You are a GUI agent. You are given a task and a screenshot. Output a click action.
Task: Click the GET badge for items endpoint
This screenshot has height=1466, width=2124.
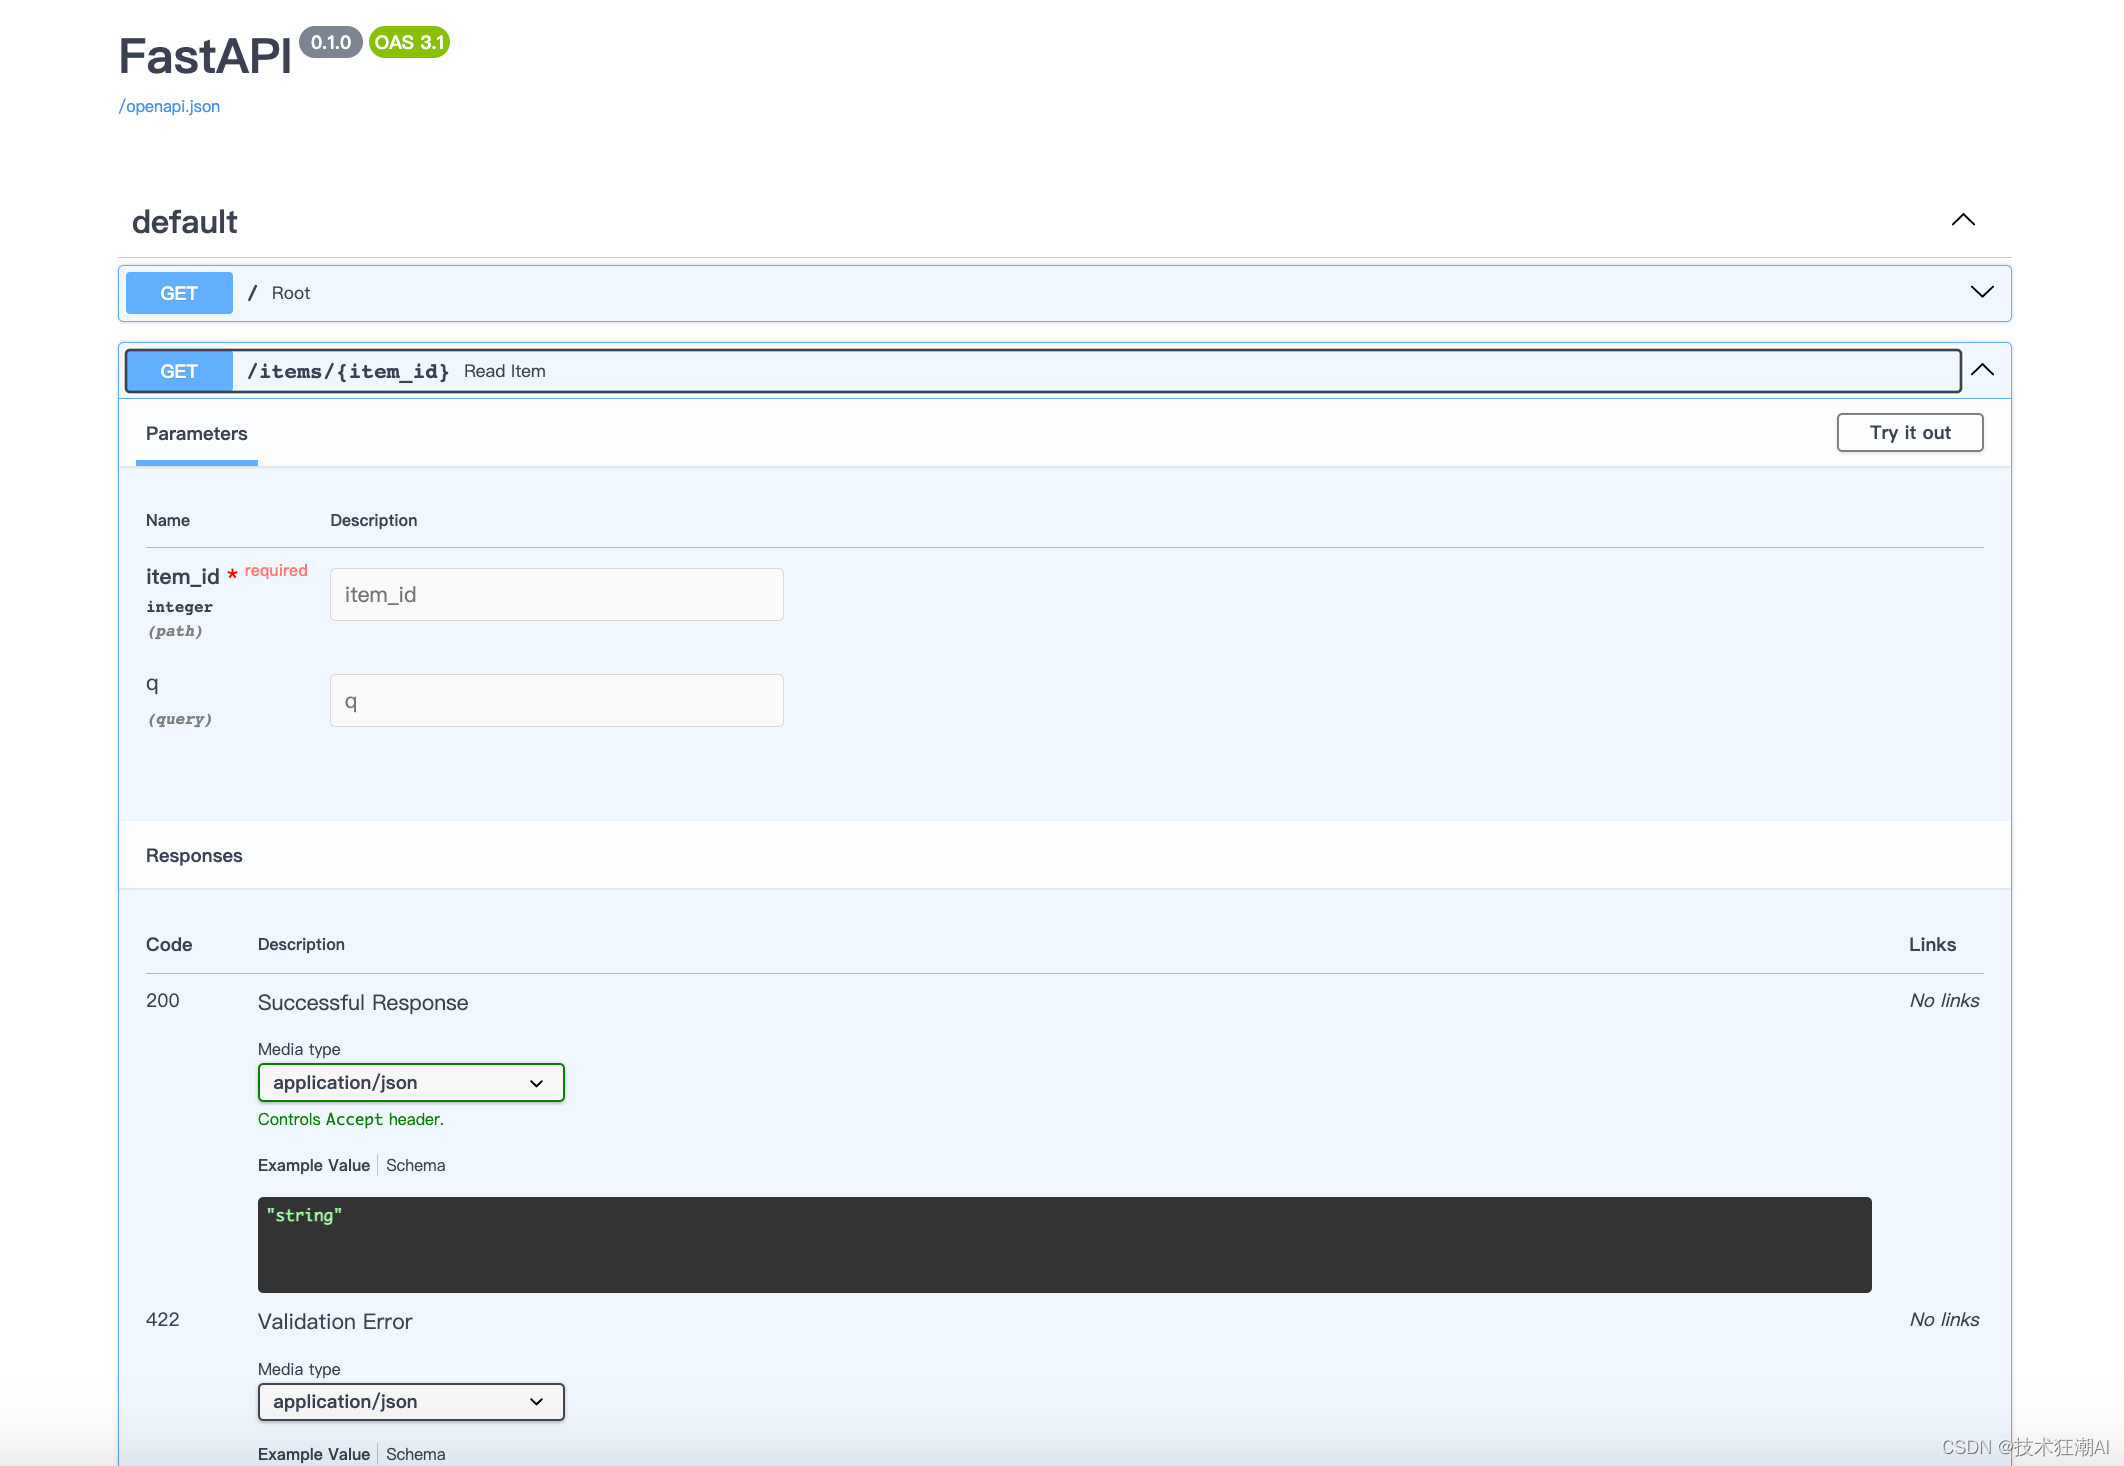179,371
